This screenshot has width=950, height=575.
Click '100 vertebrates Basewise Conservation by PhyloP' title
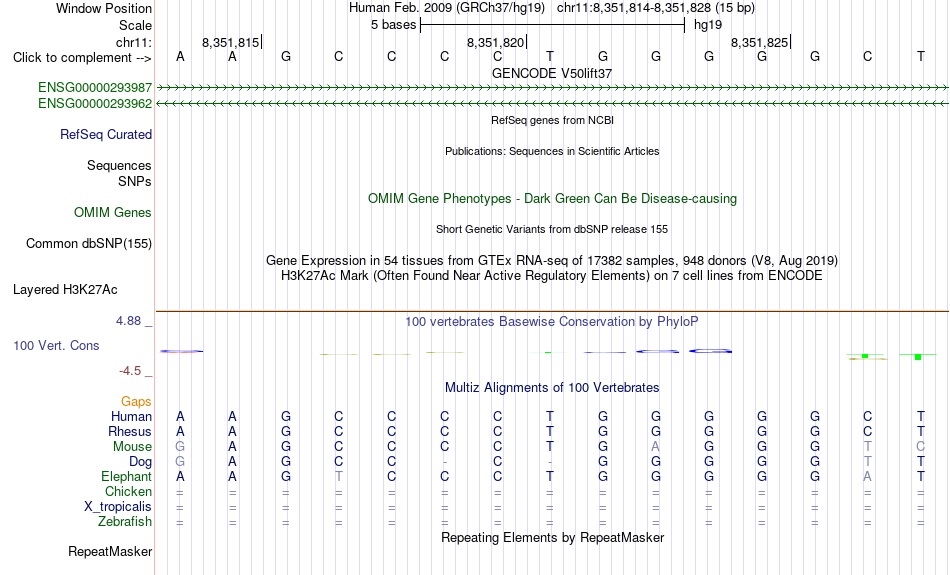(x=552, y=322)
